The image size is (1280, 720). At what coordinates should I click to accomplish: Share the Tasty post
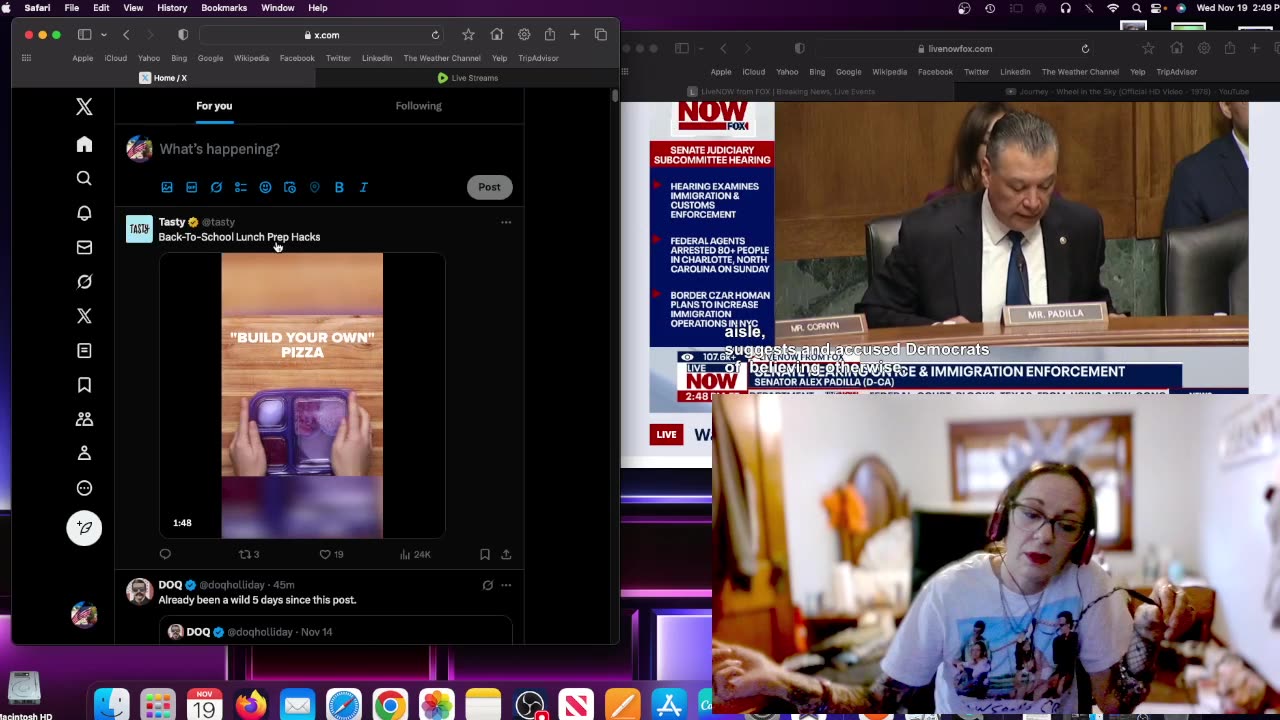coord(506,554)
